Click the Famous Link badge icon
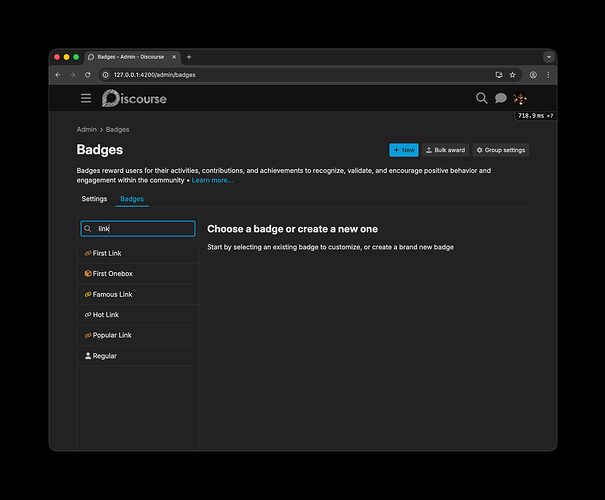 tap(88, 294)
